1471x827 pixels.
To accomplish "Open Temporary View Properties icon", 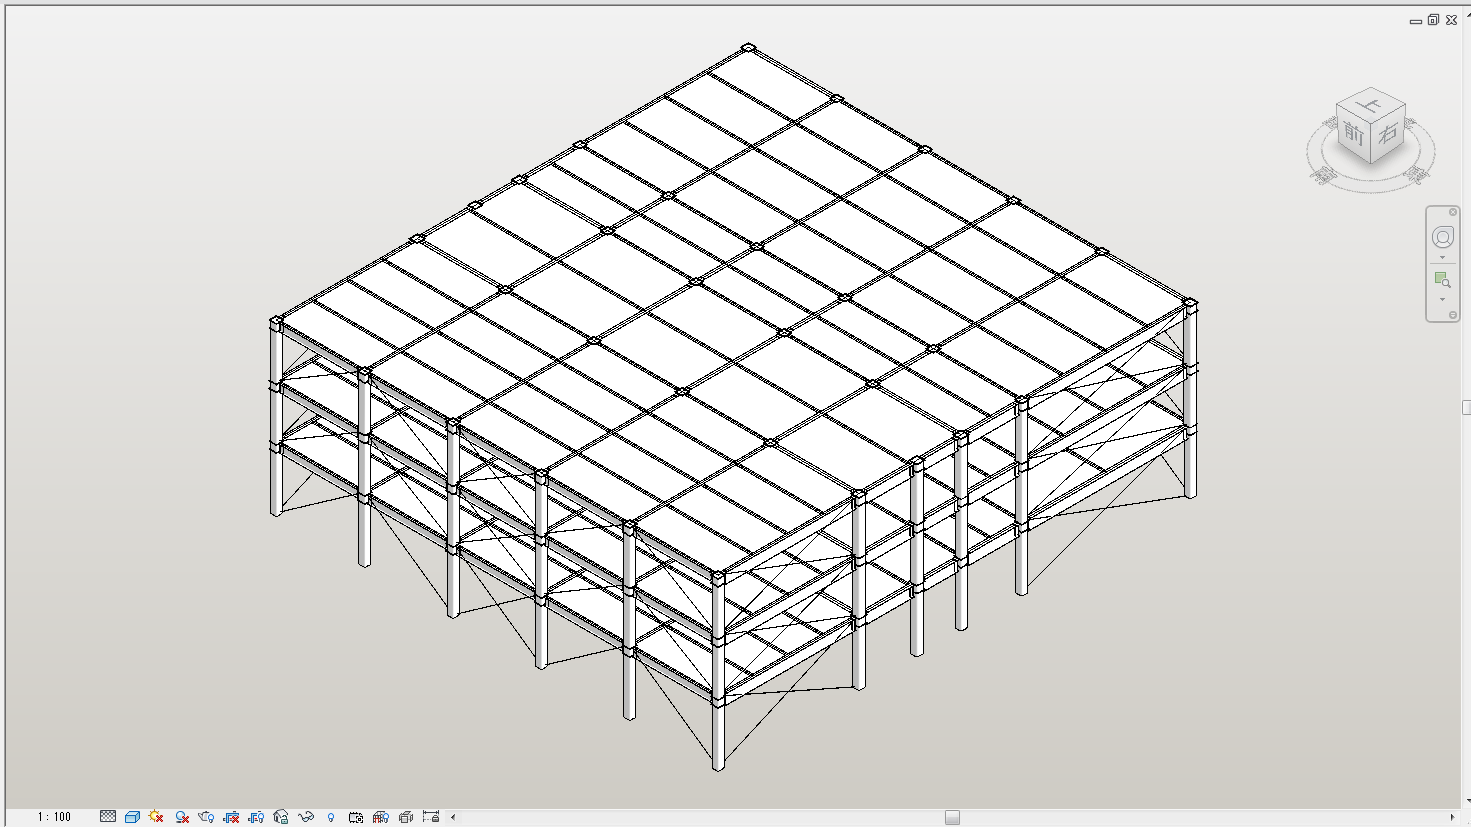I will [x=356, y=817].
